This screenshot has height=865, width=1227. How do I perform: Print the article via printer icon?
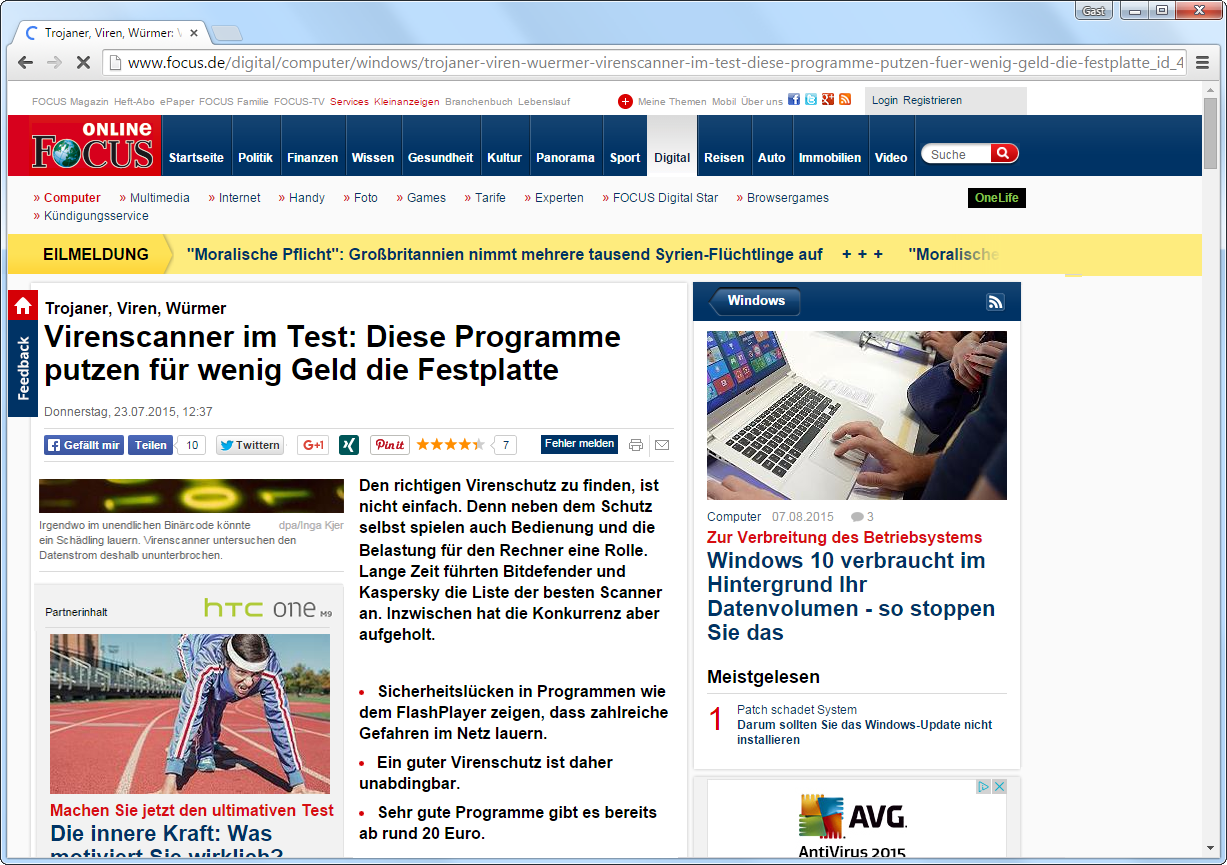[636, 445]
